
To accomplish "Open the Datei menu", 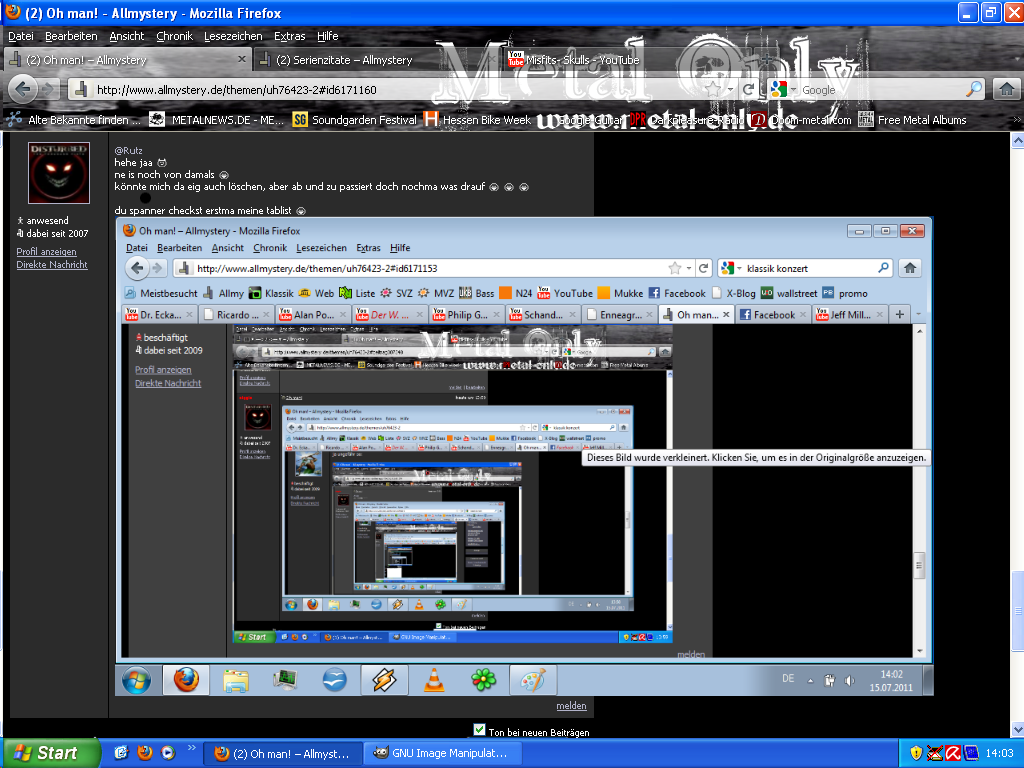I will tap(21, 36).
